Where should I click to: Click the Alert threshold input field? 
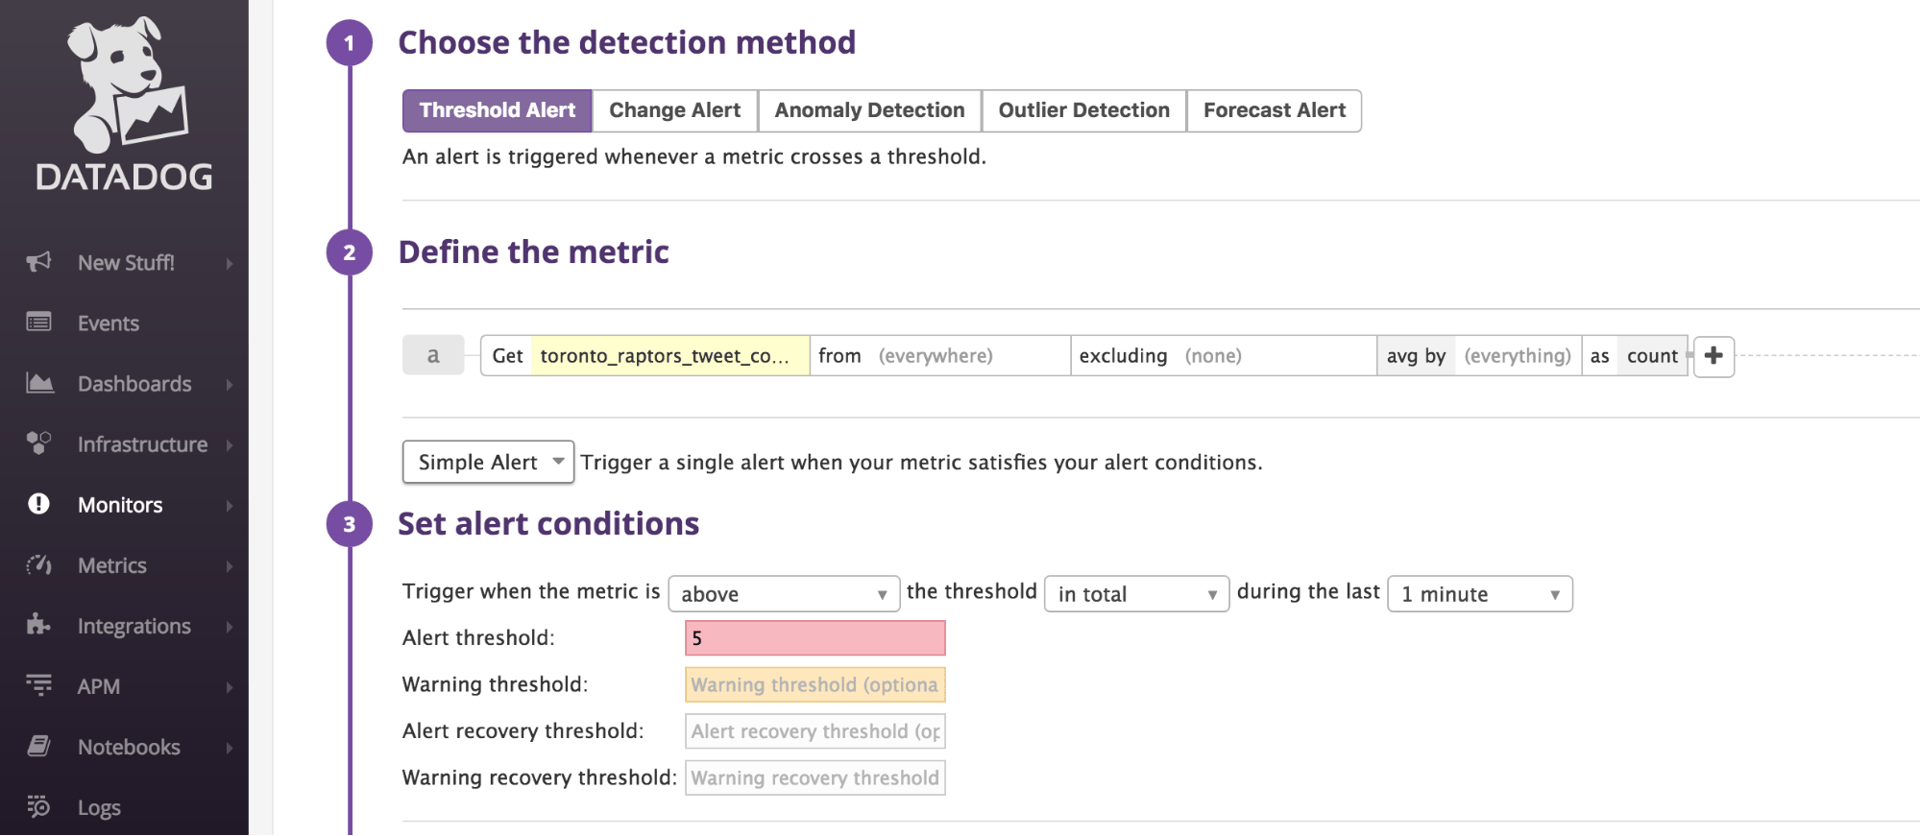pyautogui.click(x=815, y=638)
